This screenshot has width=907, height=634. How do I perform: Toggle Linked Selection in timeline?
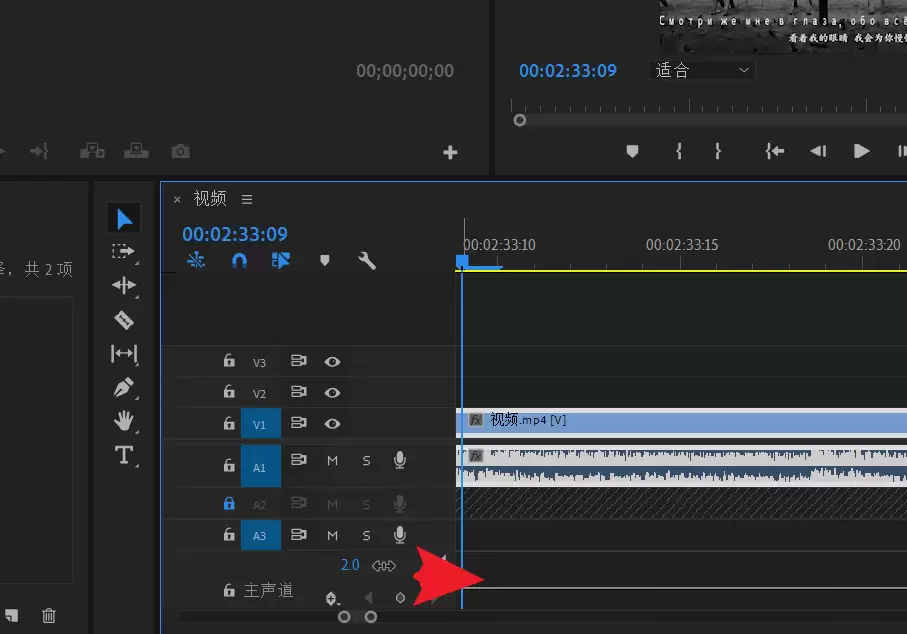pyautogui.click(x=281, y=260)
